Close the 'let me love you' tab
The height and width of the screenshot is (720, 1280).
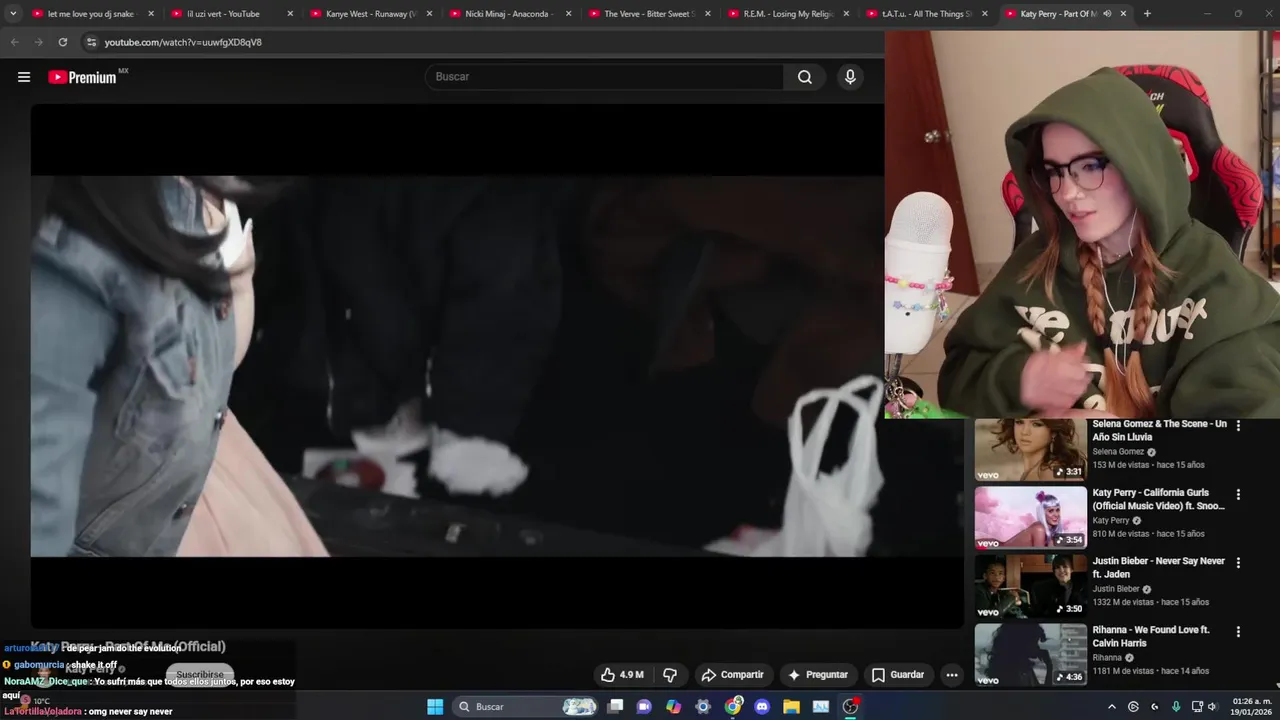[151, 14]
